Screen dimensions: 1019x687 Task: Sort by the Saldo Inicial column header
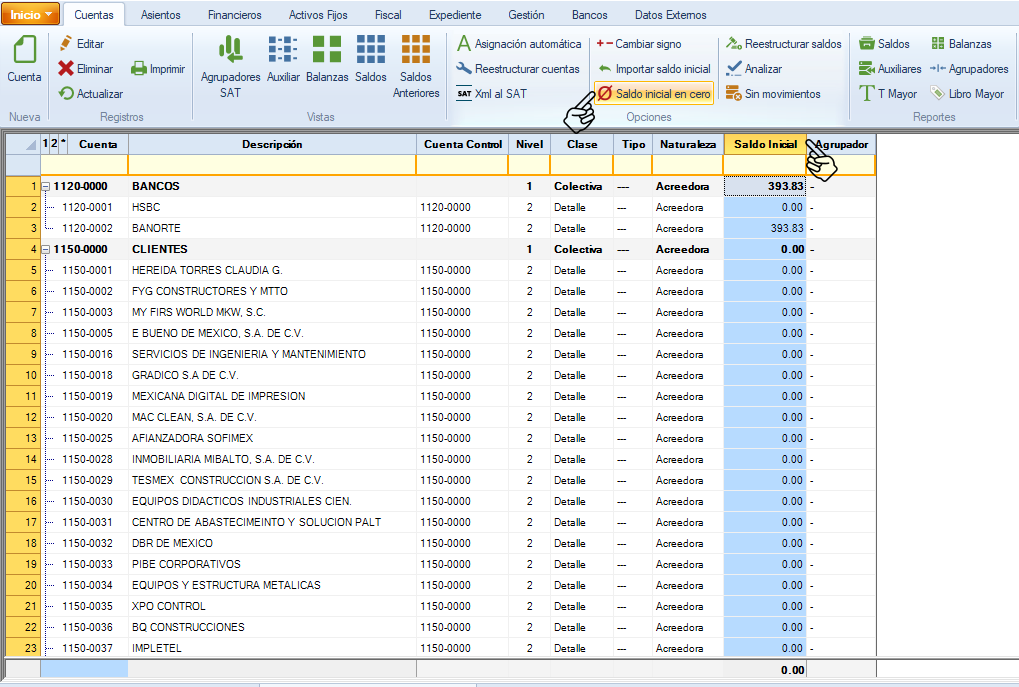764,144
